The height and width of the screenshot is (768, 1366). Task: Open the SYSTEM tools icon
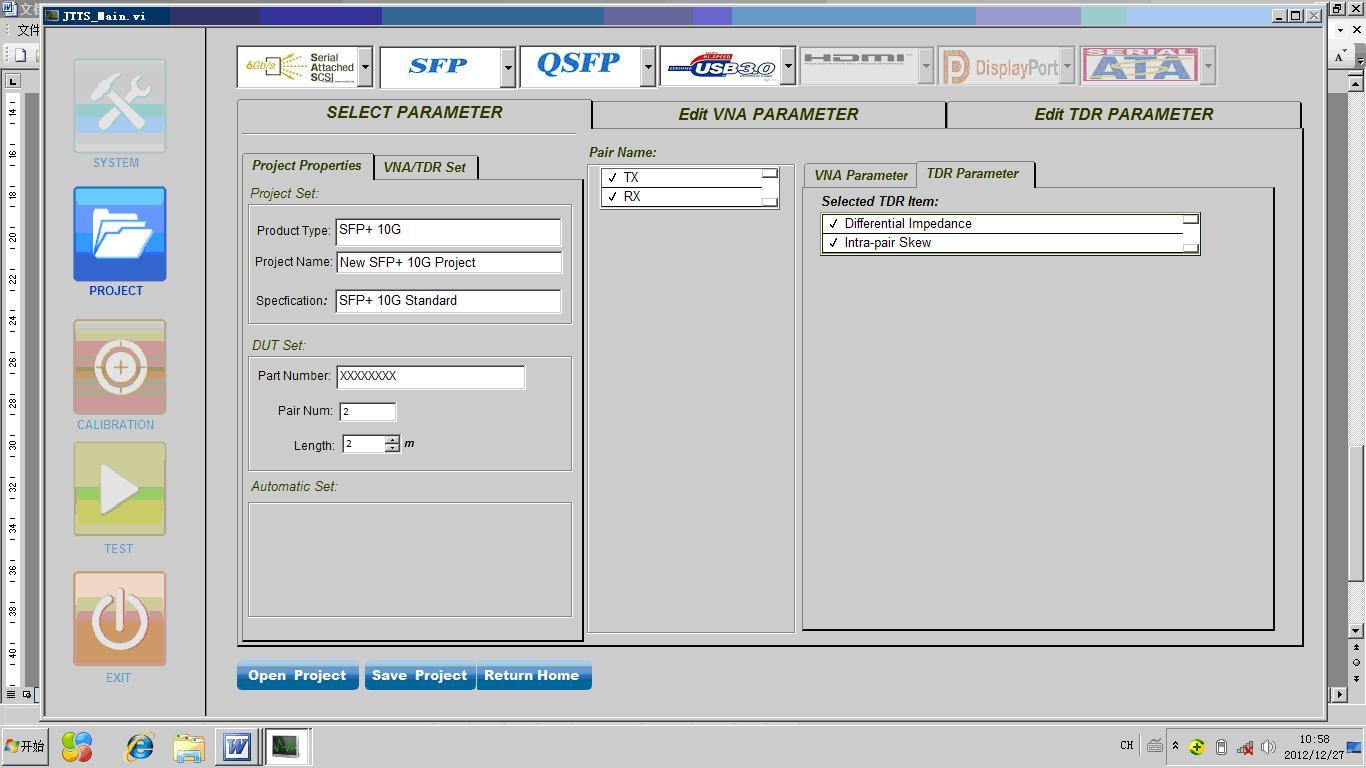(x=119, y=106)
